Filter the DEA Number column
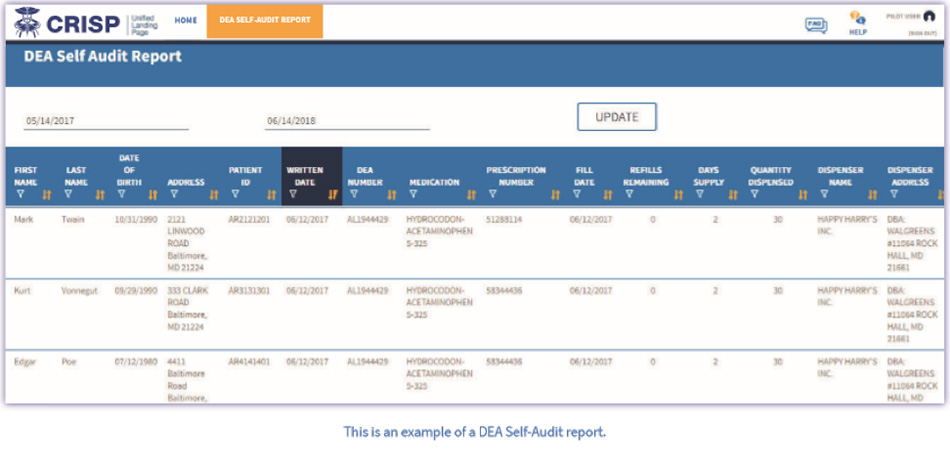The image size is (950, 468). click(x=354, y=195)
